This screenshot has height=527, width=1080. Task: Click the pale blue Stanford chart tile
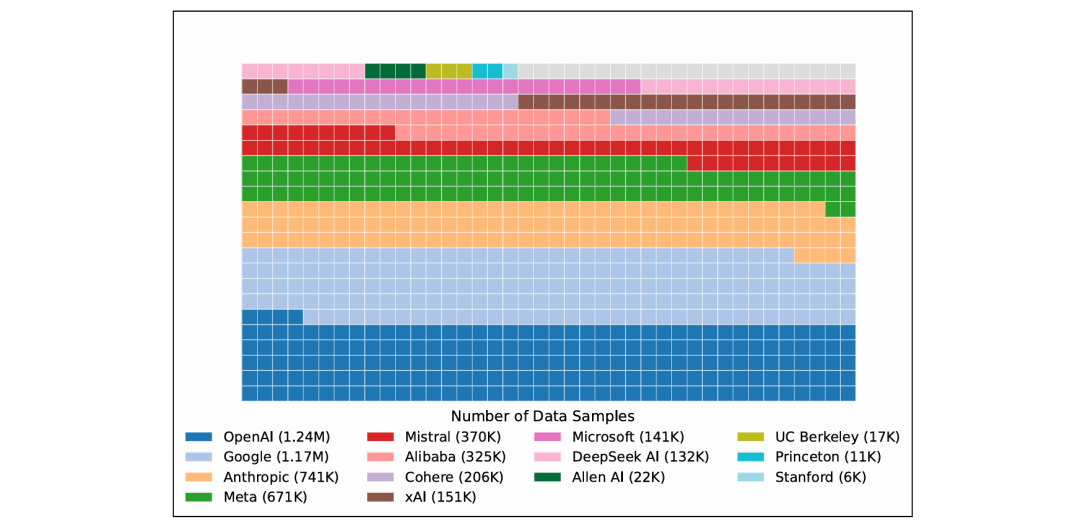click(x=510, y=70)
